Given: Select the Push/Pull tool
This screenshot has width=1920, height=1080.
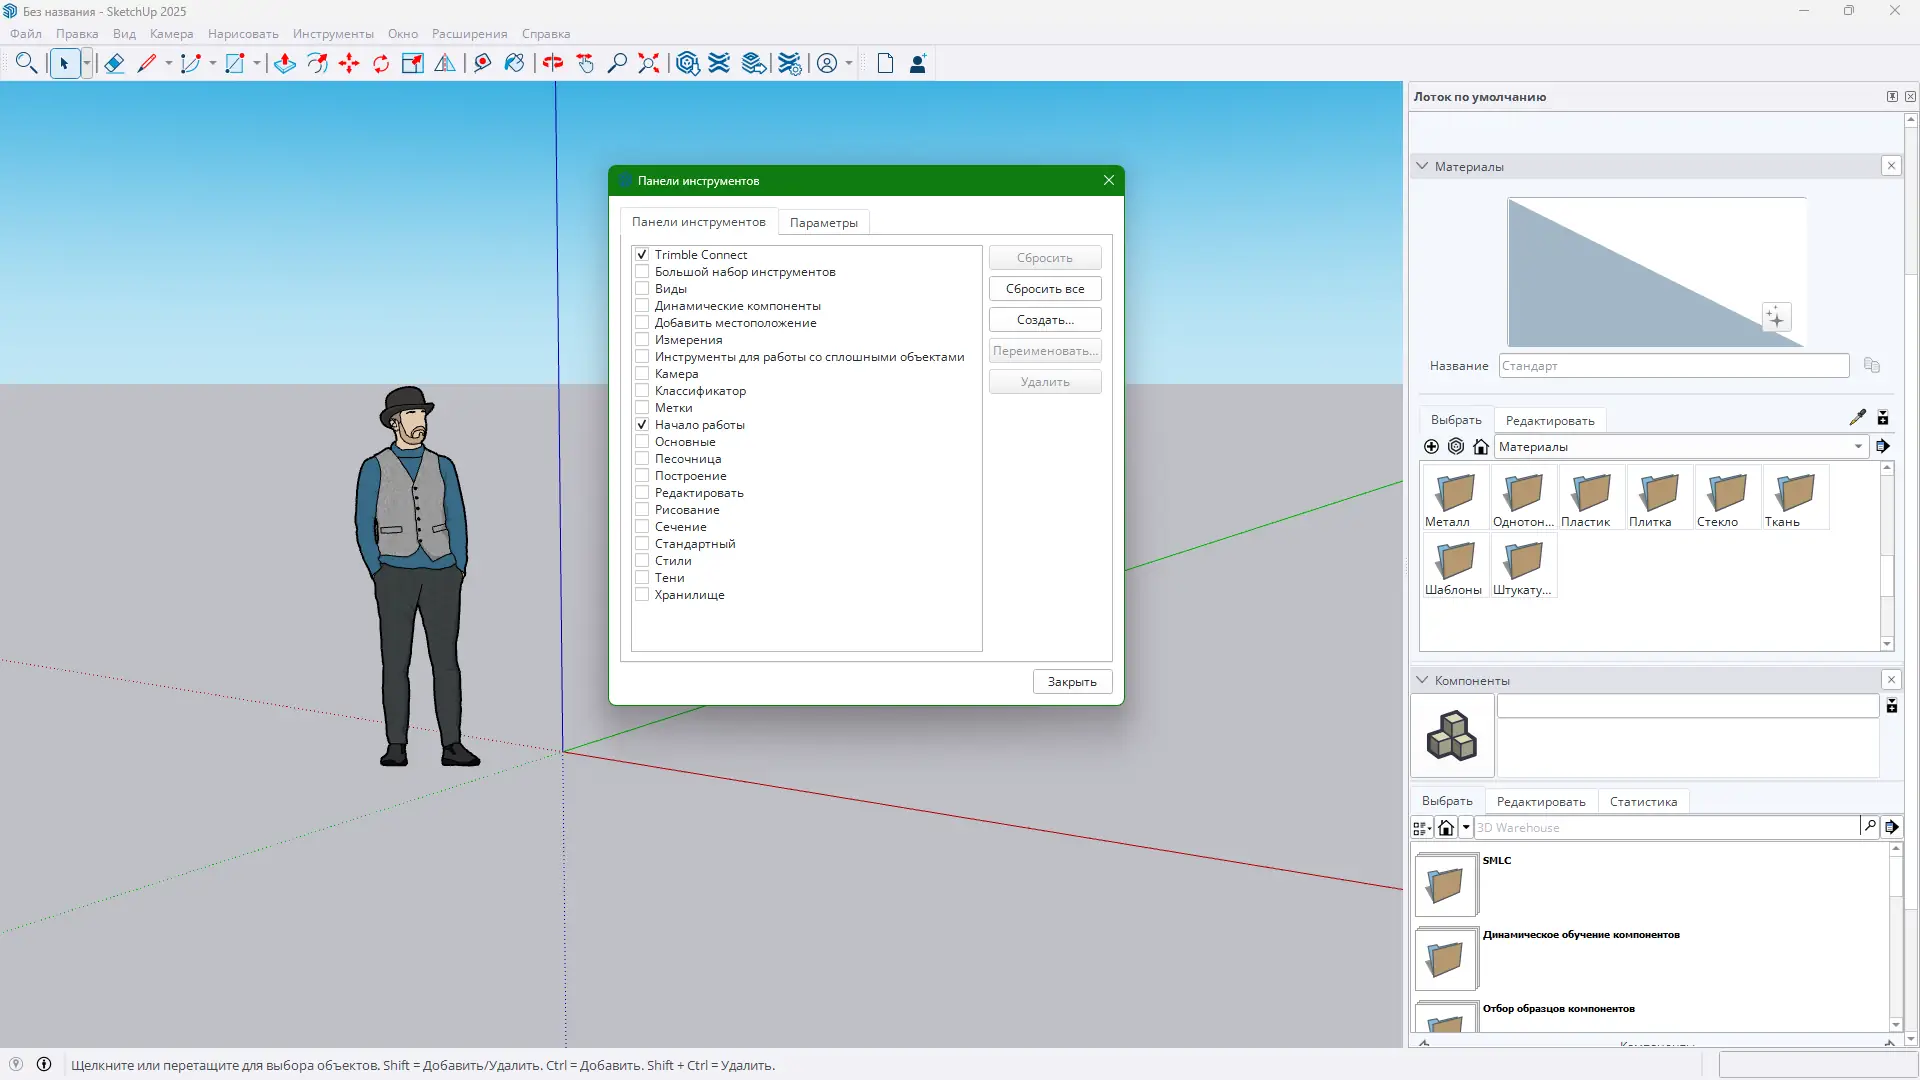Looking at the screenshot, I should coord(284,64).
